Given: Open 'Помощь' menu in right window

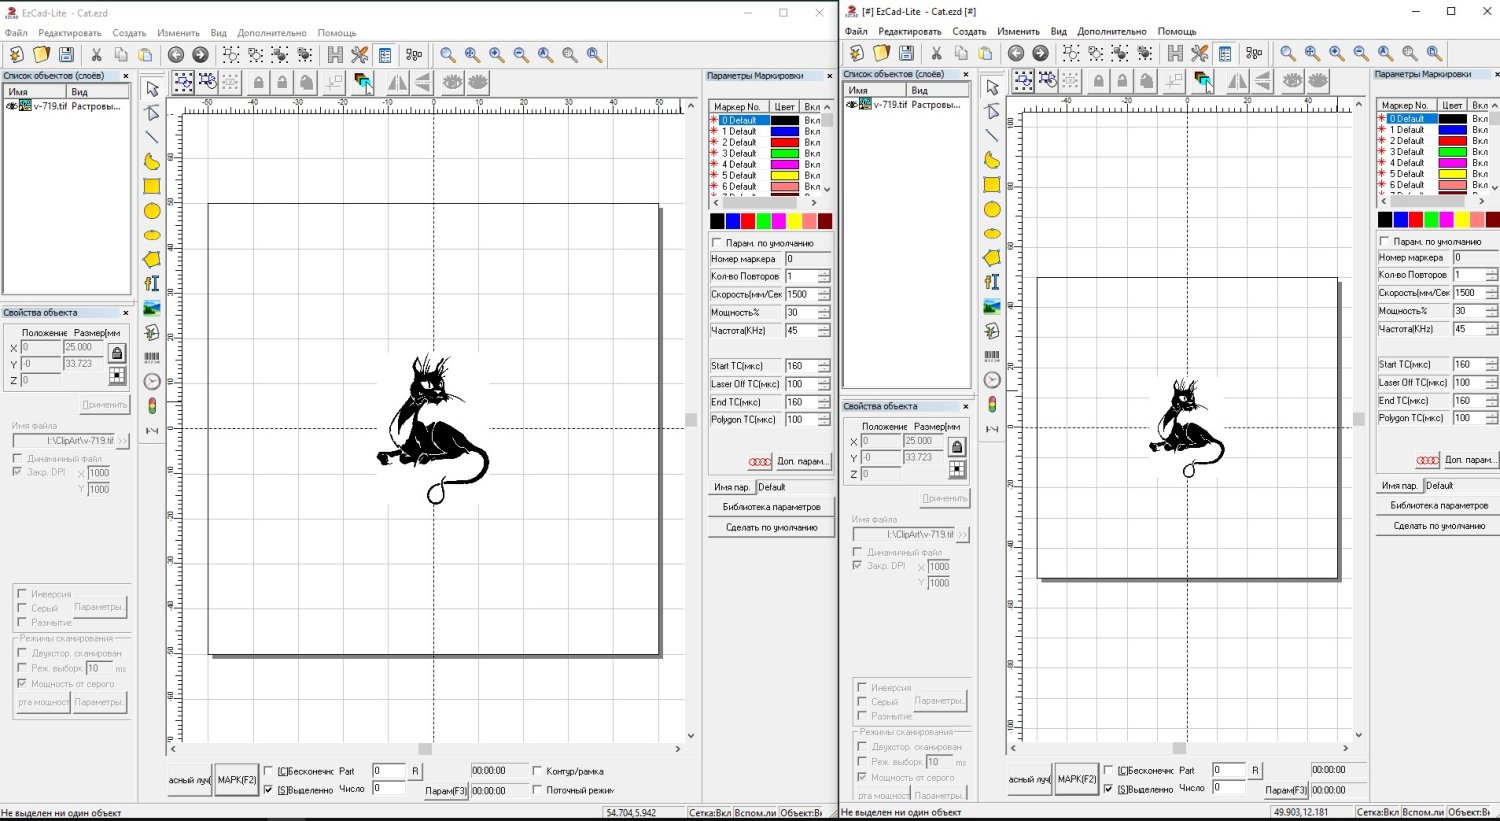Looking at the screenshot, I should pyautogui.click(x=1177, y=32).
